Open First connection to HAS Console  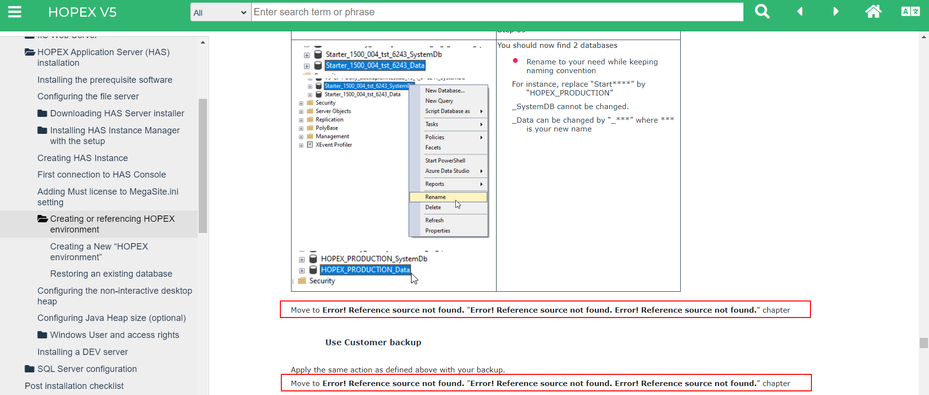[x=101, y=175]
